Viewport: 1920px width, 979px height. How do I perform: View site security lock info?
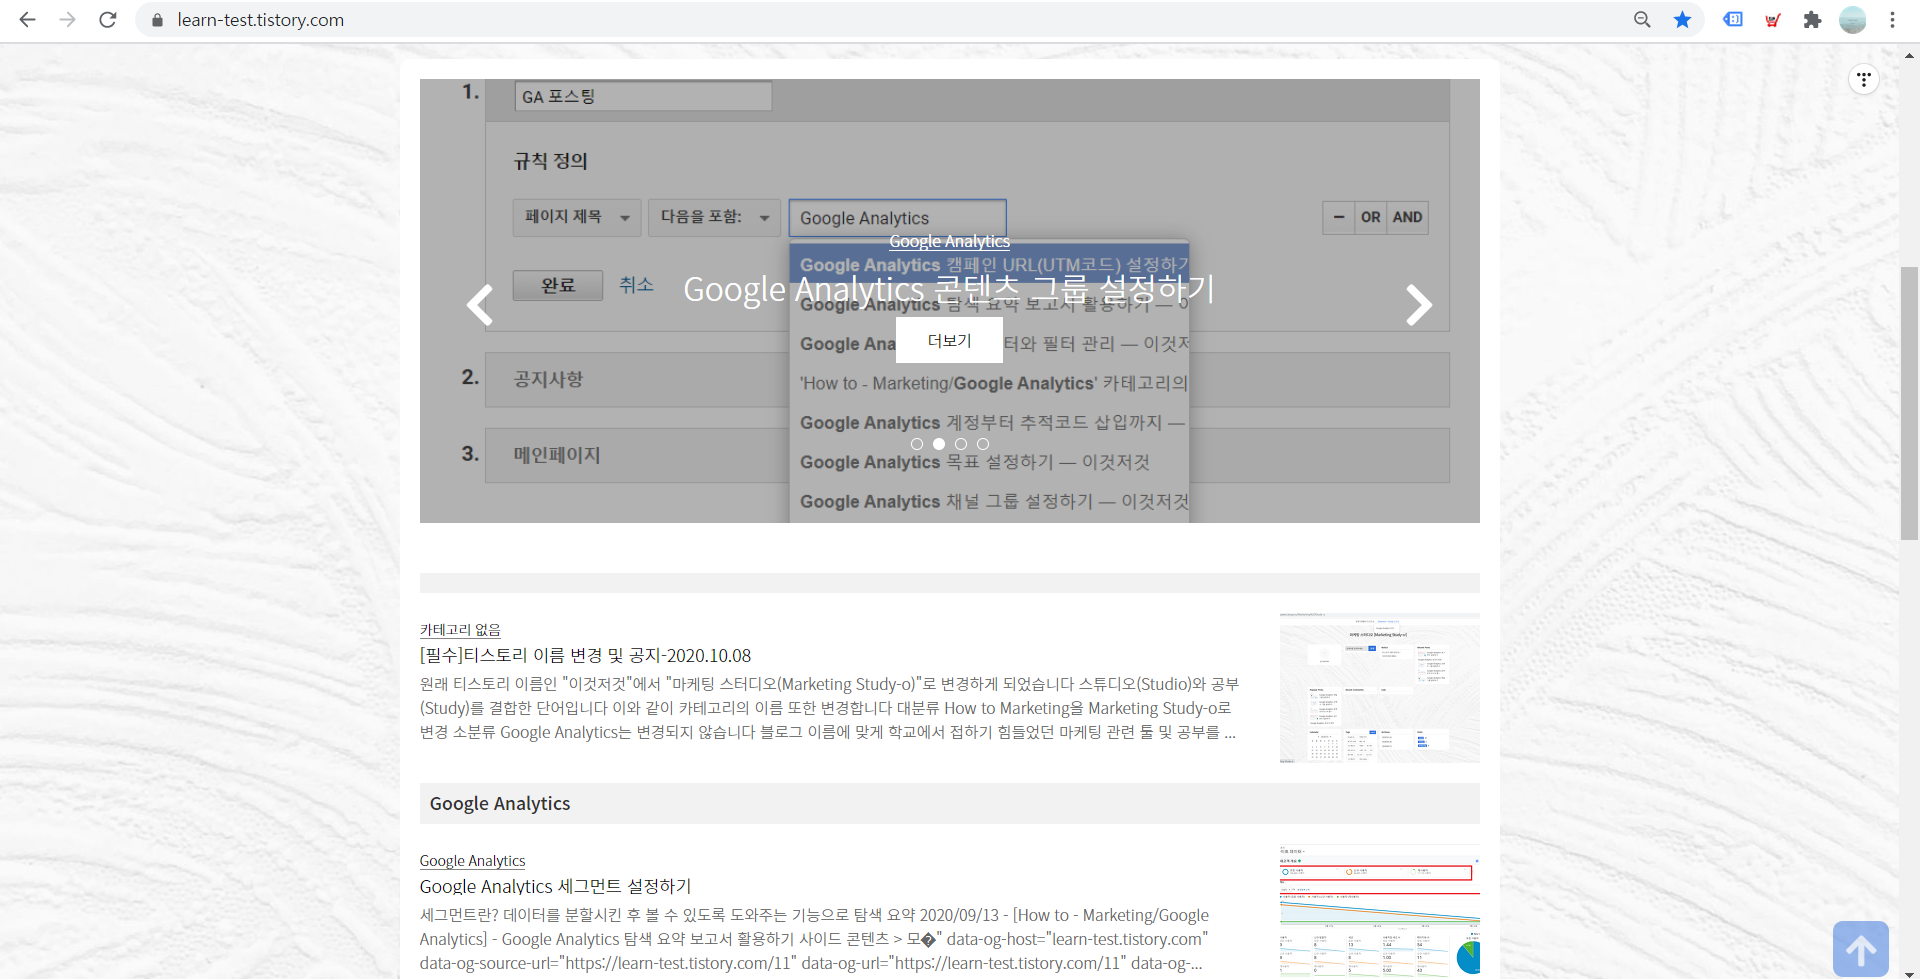[x=157, y=20]
